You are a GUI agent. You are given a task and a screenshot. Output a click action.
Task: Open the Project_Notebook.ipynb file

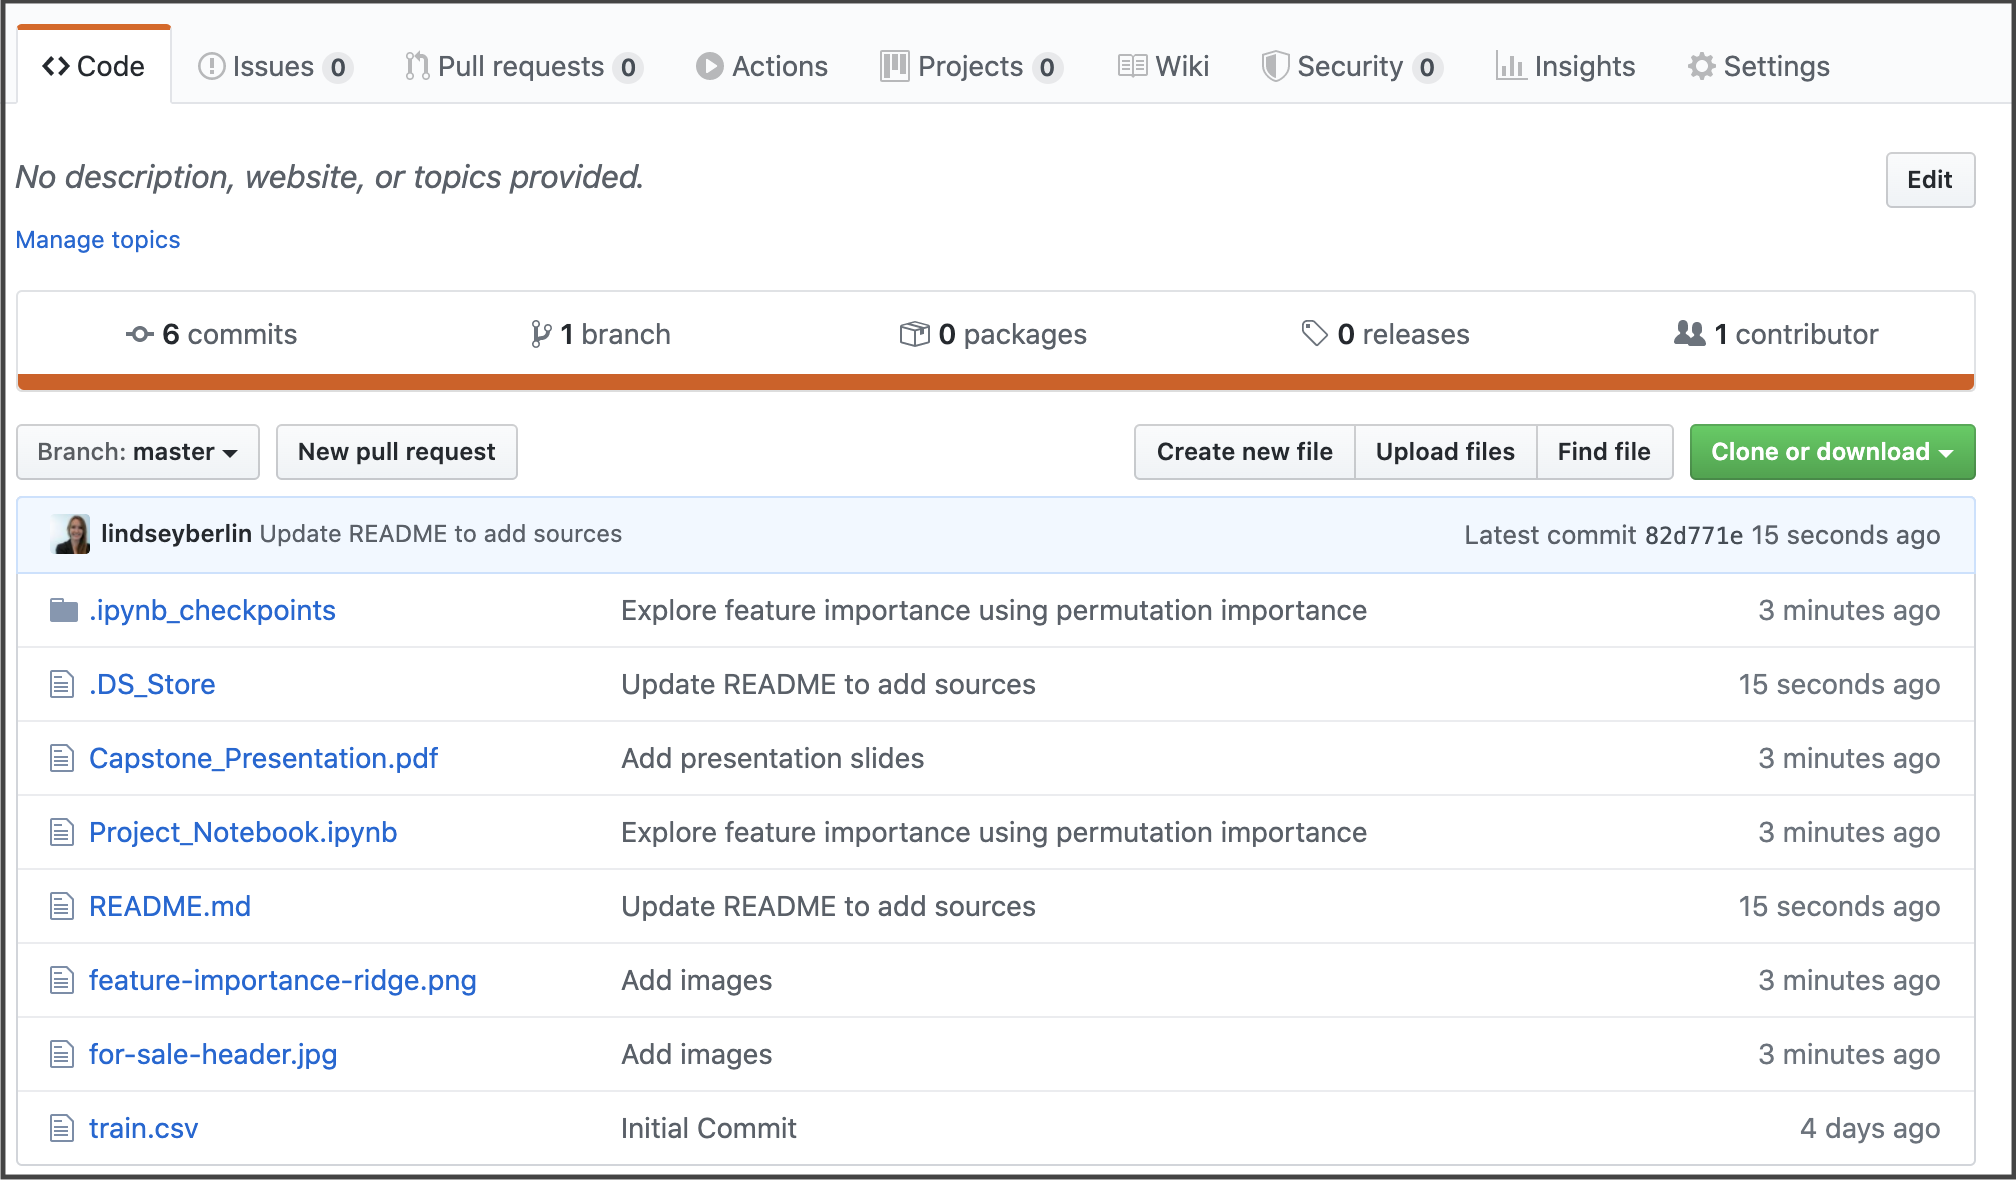[x=243, y=832]
